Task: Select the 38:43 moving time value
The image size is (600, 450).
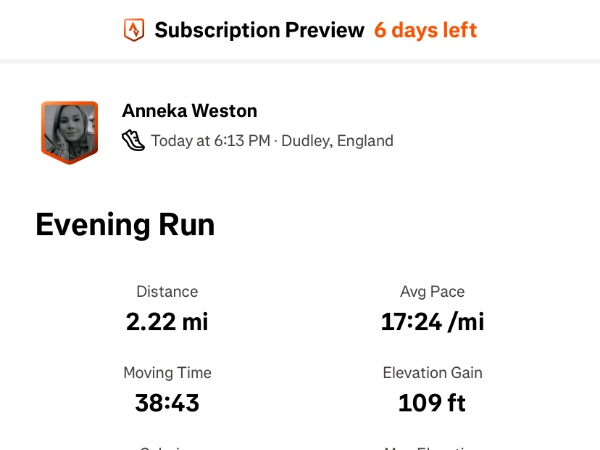Action: click(x=167, y=403)
